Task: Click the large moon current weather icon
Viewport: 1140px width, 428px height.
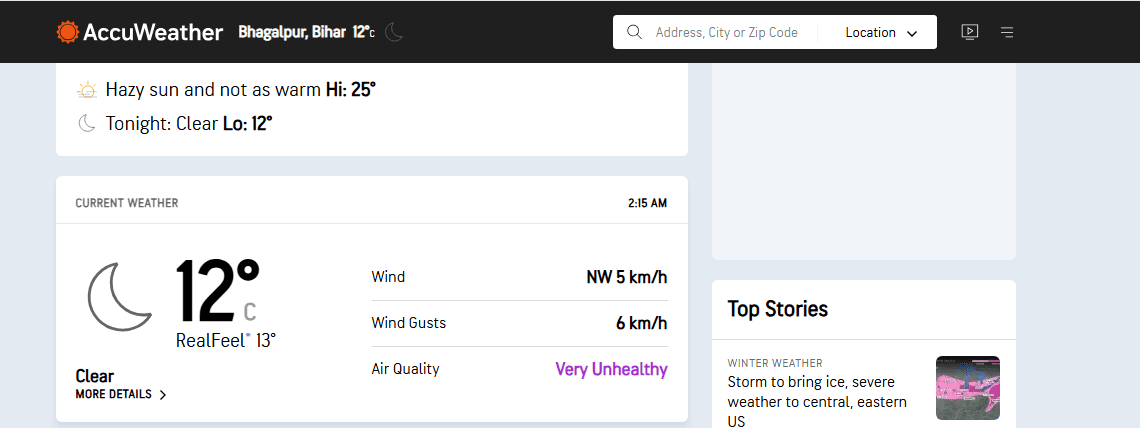Action: click(x=118, y=297)
